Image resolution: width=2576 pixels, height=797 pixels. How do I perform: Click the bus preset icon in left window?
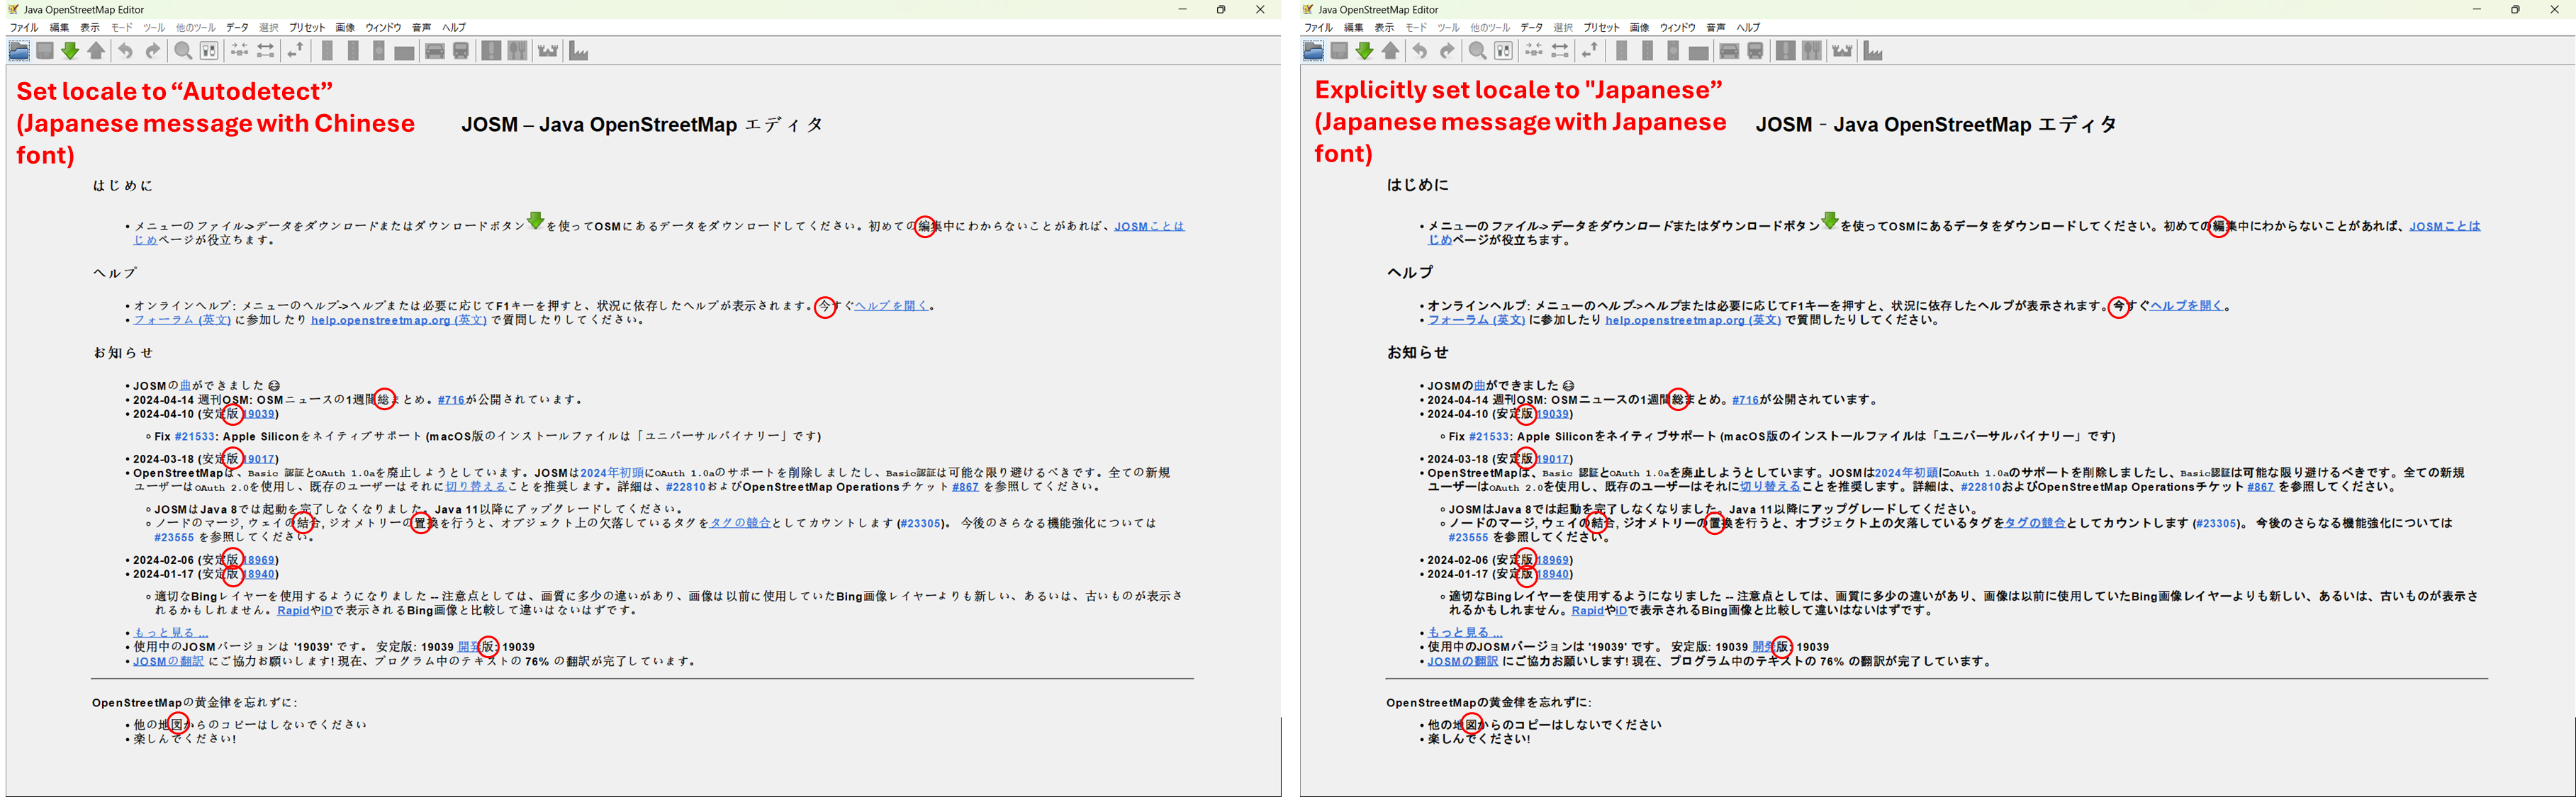click(x=461, y=51)
